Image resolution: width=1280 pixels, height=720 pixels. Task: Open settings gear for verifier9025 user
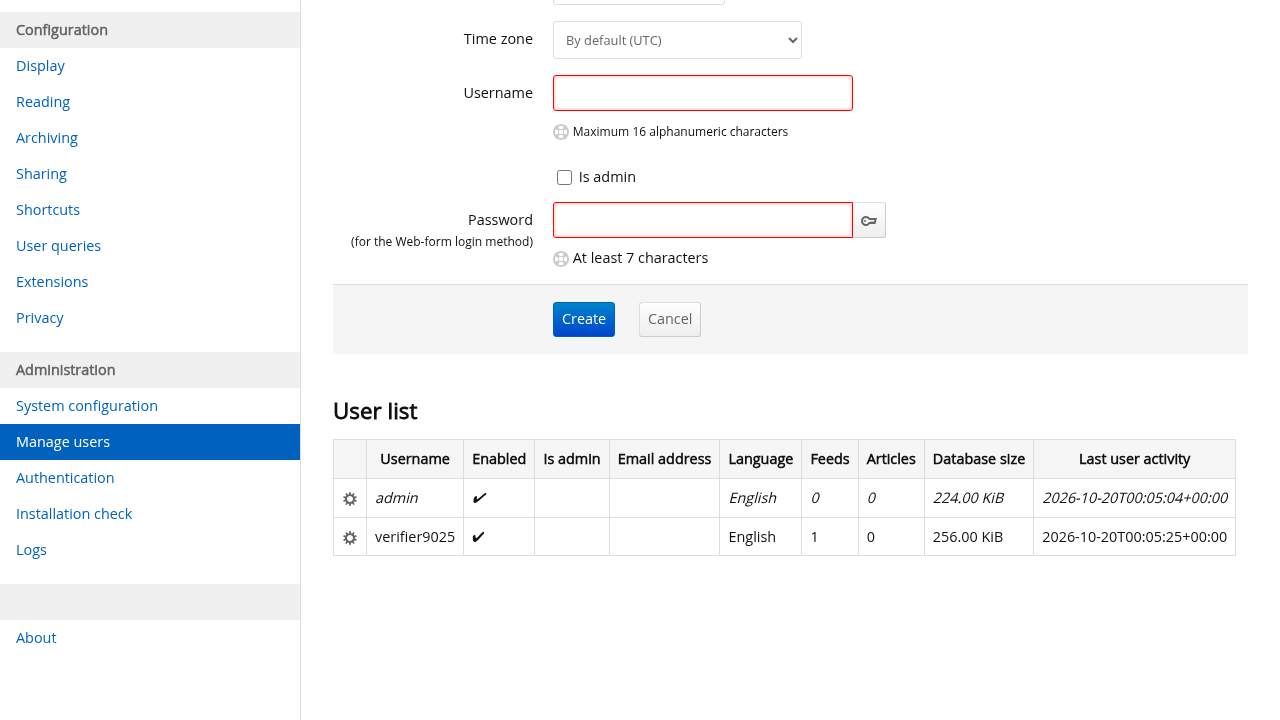[350, 538]
